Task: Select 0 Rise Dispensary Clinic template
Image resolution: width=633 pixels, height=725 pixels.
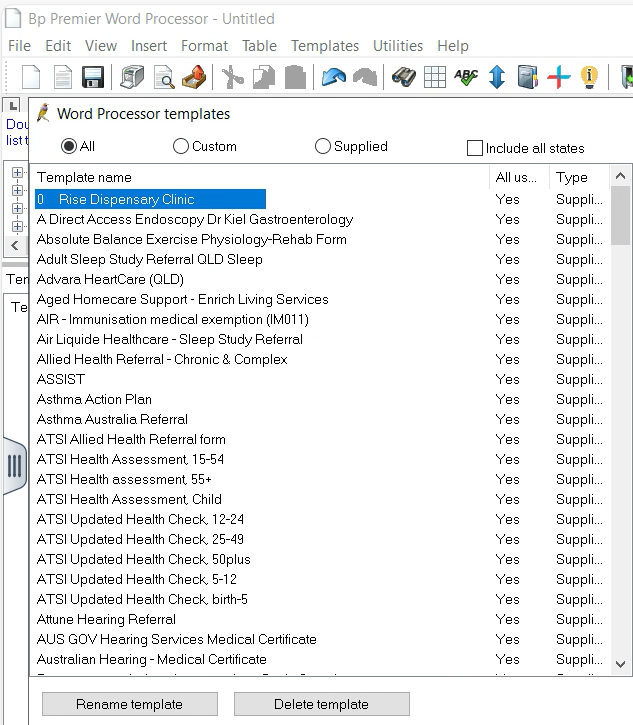Action: click(x=150, y=199)
